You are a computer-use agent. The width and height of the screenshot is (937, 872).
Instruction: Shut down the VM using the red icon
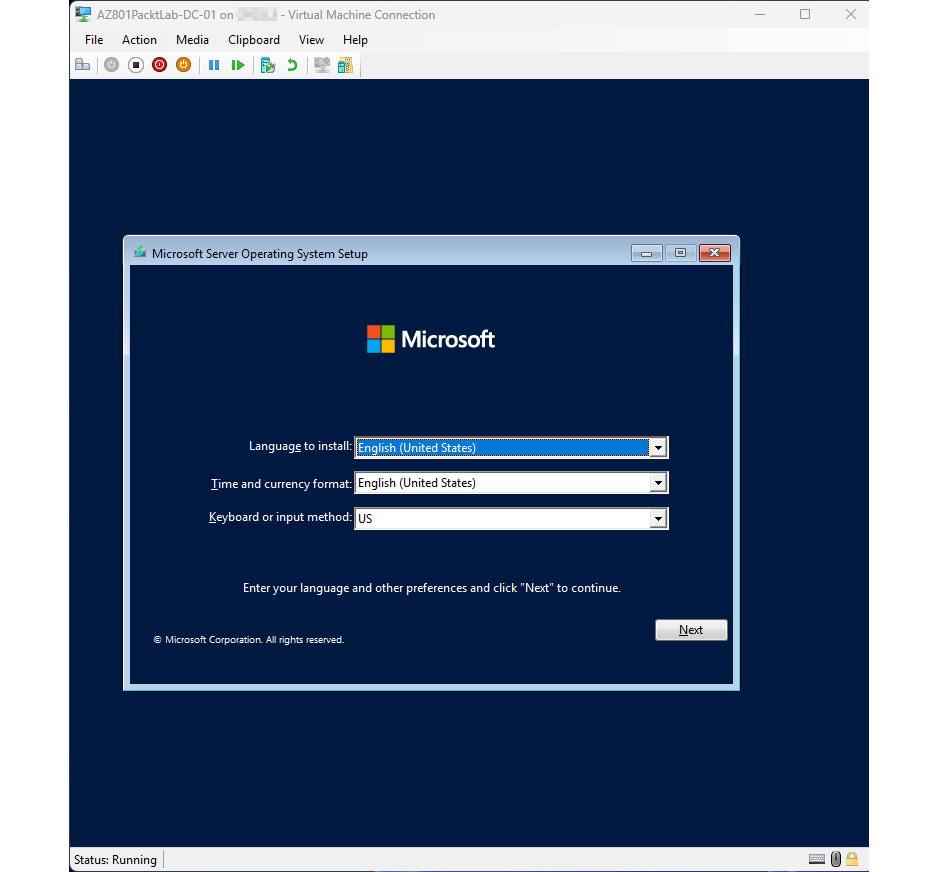[x=160, y=65]
